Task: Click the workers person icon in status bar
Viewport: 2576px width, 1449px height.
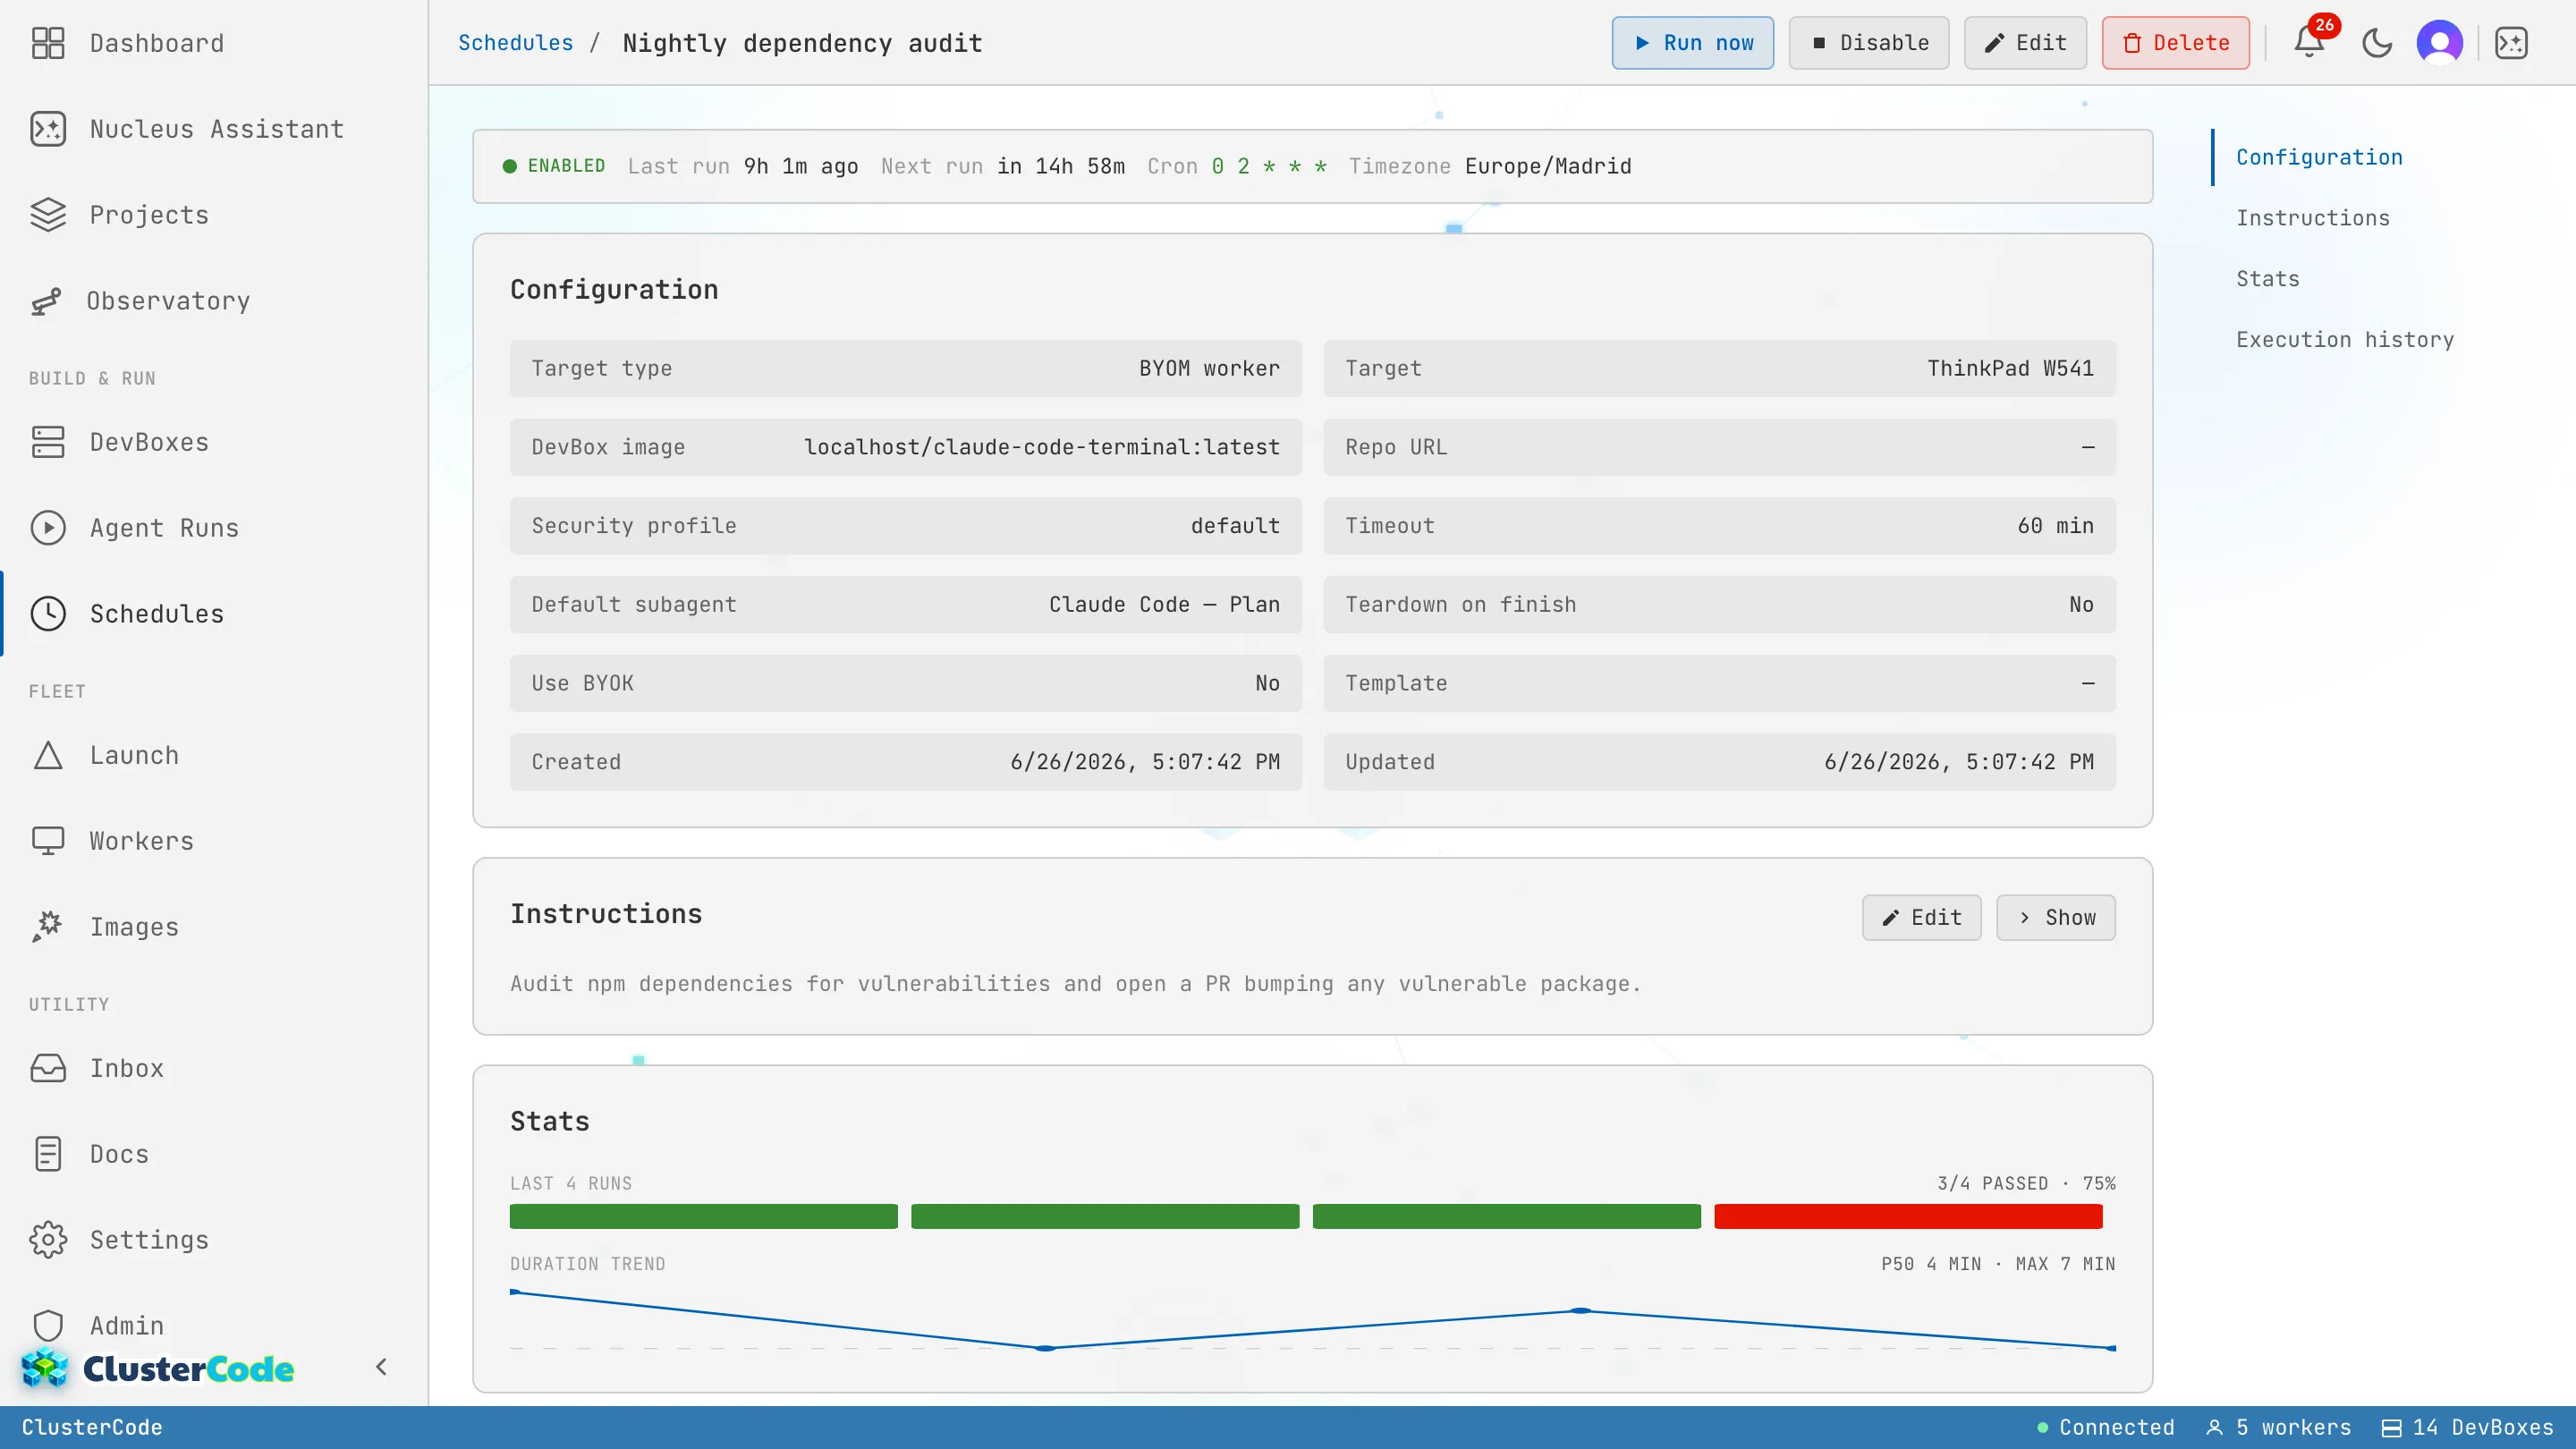Action: coord(2214,1428)
